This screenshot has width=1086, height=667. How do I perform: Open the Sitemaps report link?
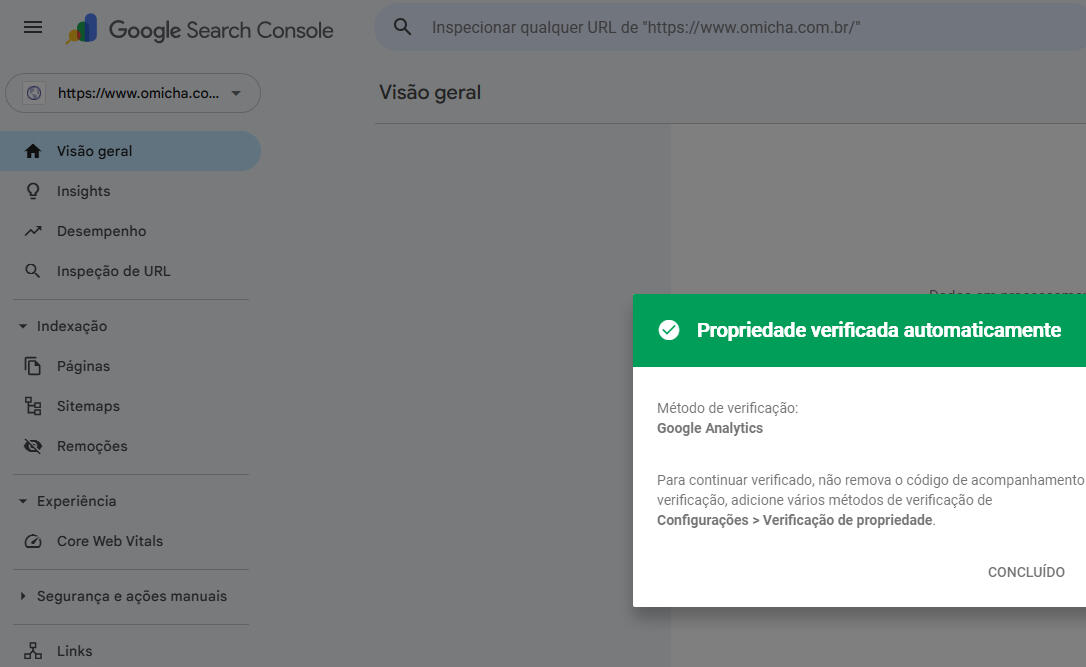coord(89,406)
